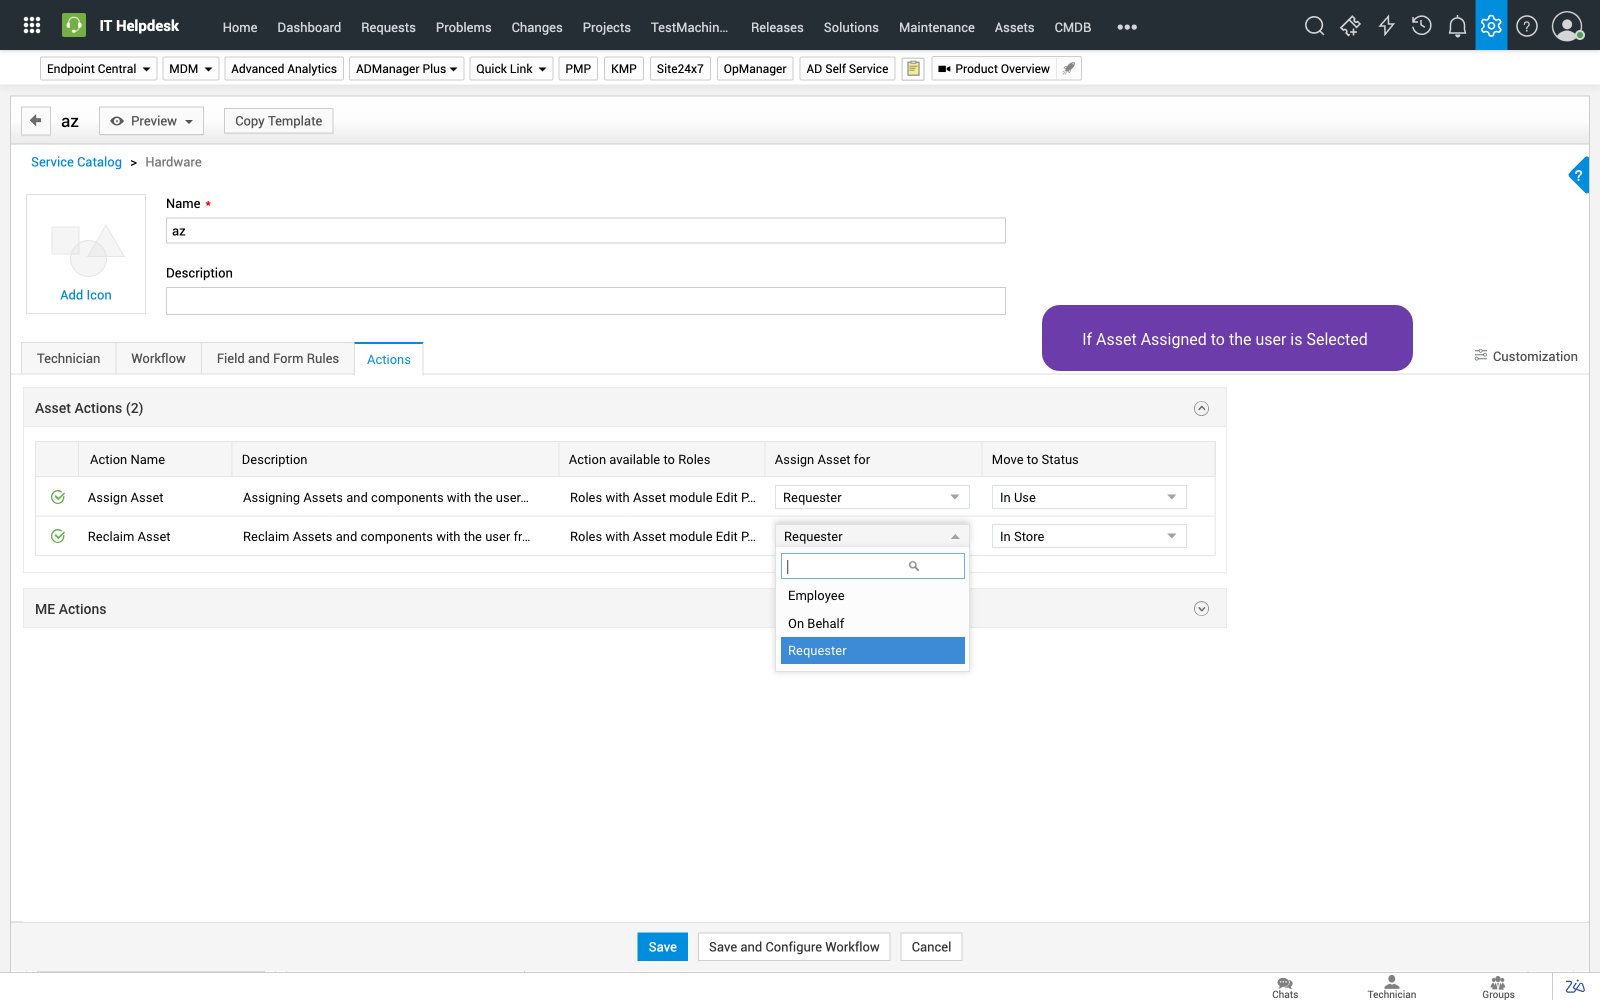The image size is (1600, 1000).
Task: Open AD Self Service quick link
Action: point(847,68)
